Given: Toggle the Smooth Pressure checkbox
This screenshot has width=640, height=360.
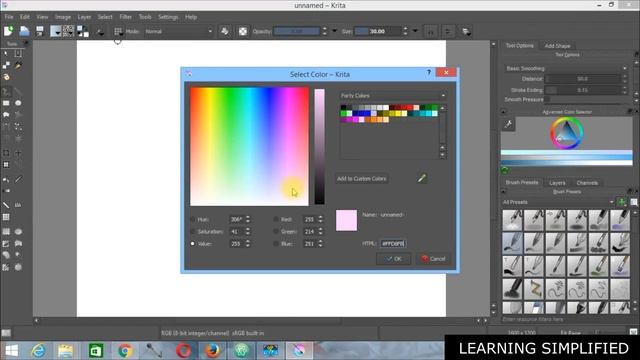Looking at the screenshot, I should click(x=547, y=99).
